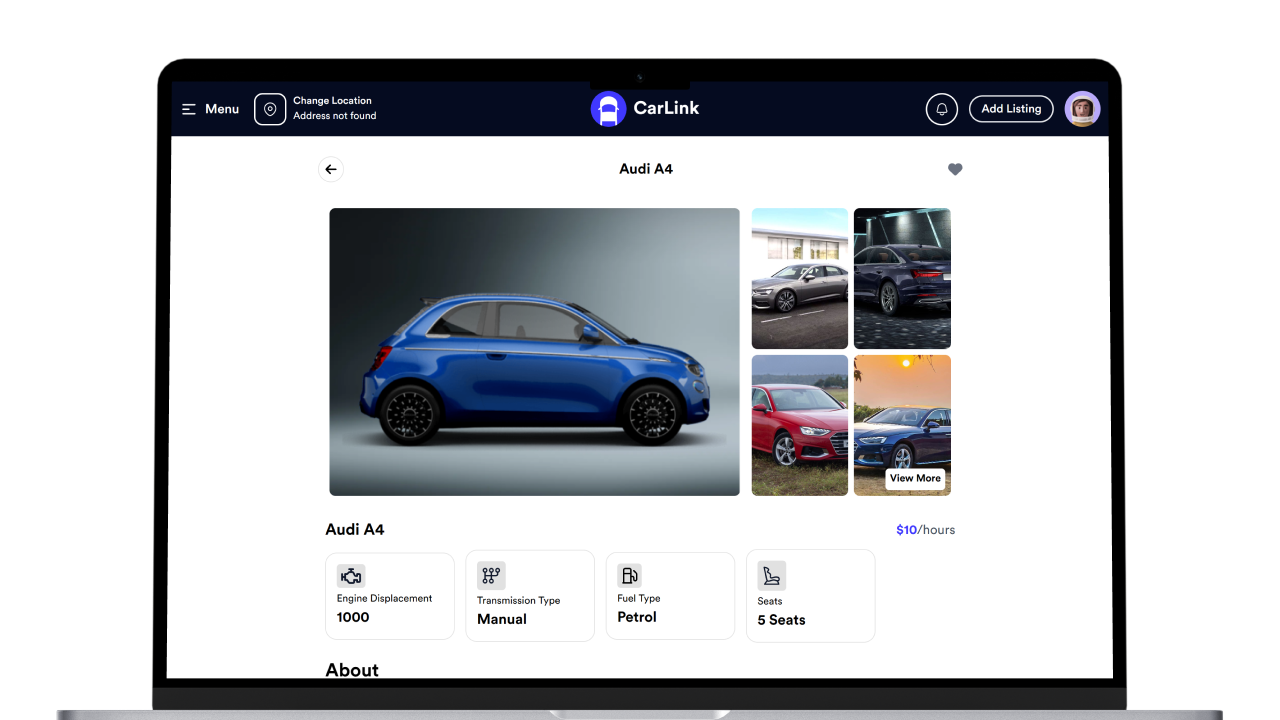Image resolution: width=1280 pixels, height=720 pixels.
Task: Click Address not found text
Action: click(x=335, y=116)
